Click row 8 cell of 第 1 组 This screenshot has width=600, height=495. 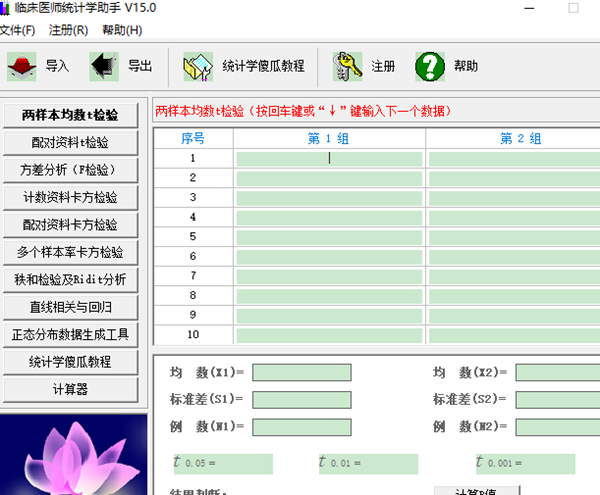(329, 296)
